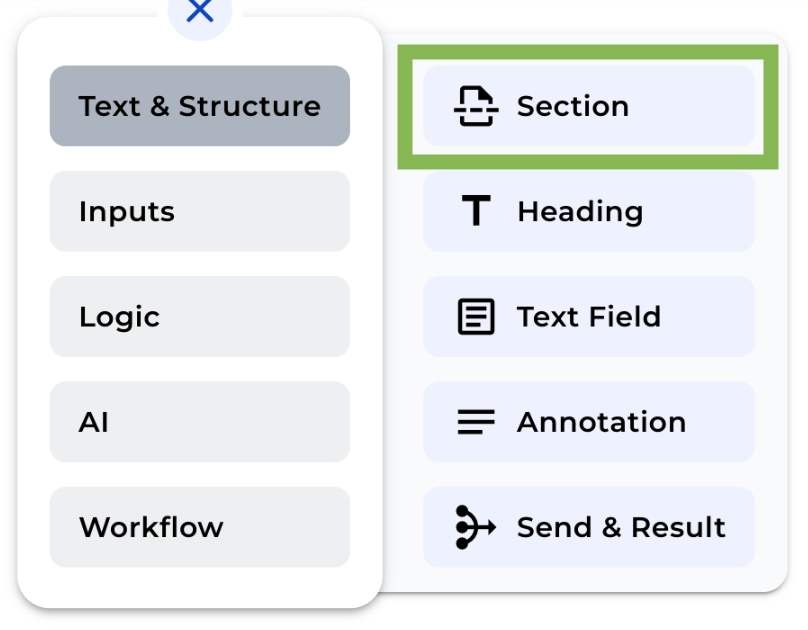Switch to the Inputs category
The image size is (808, 630).
199,211
